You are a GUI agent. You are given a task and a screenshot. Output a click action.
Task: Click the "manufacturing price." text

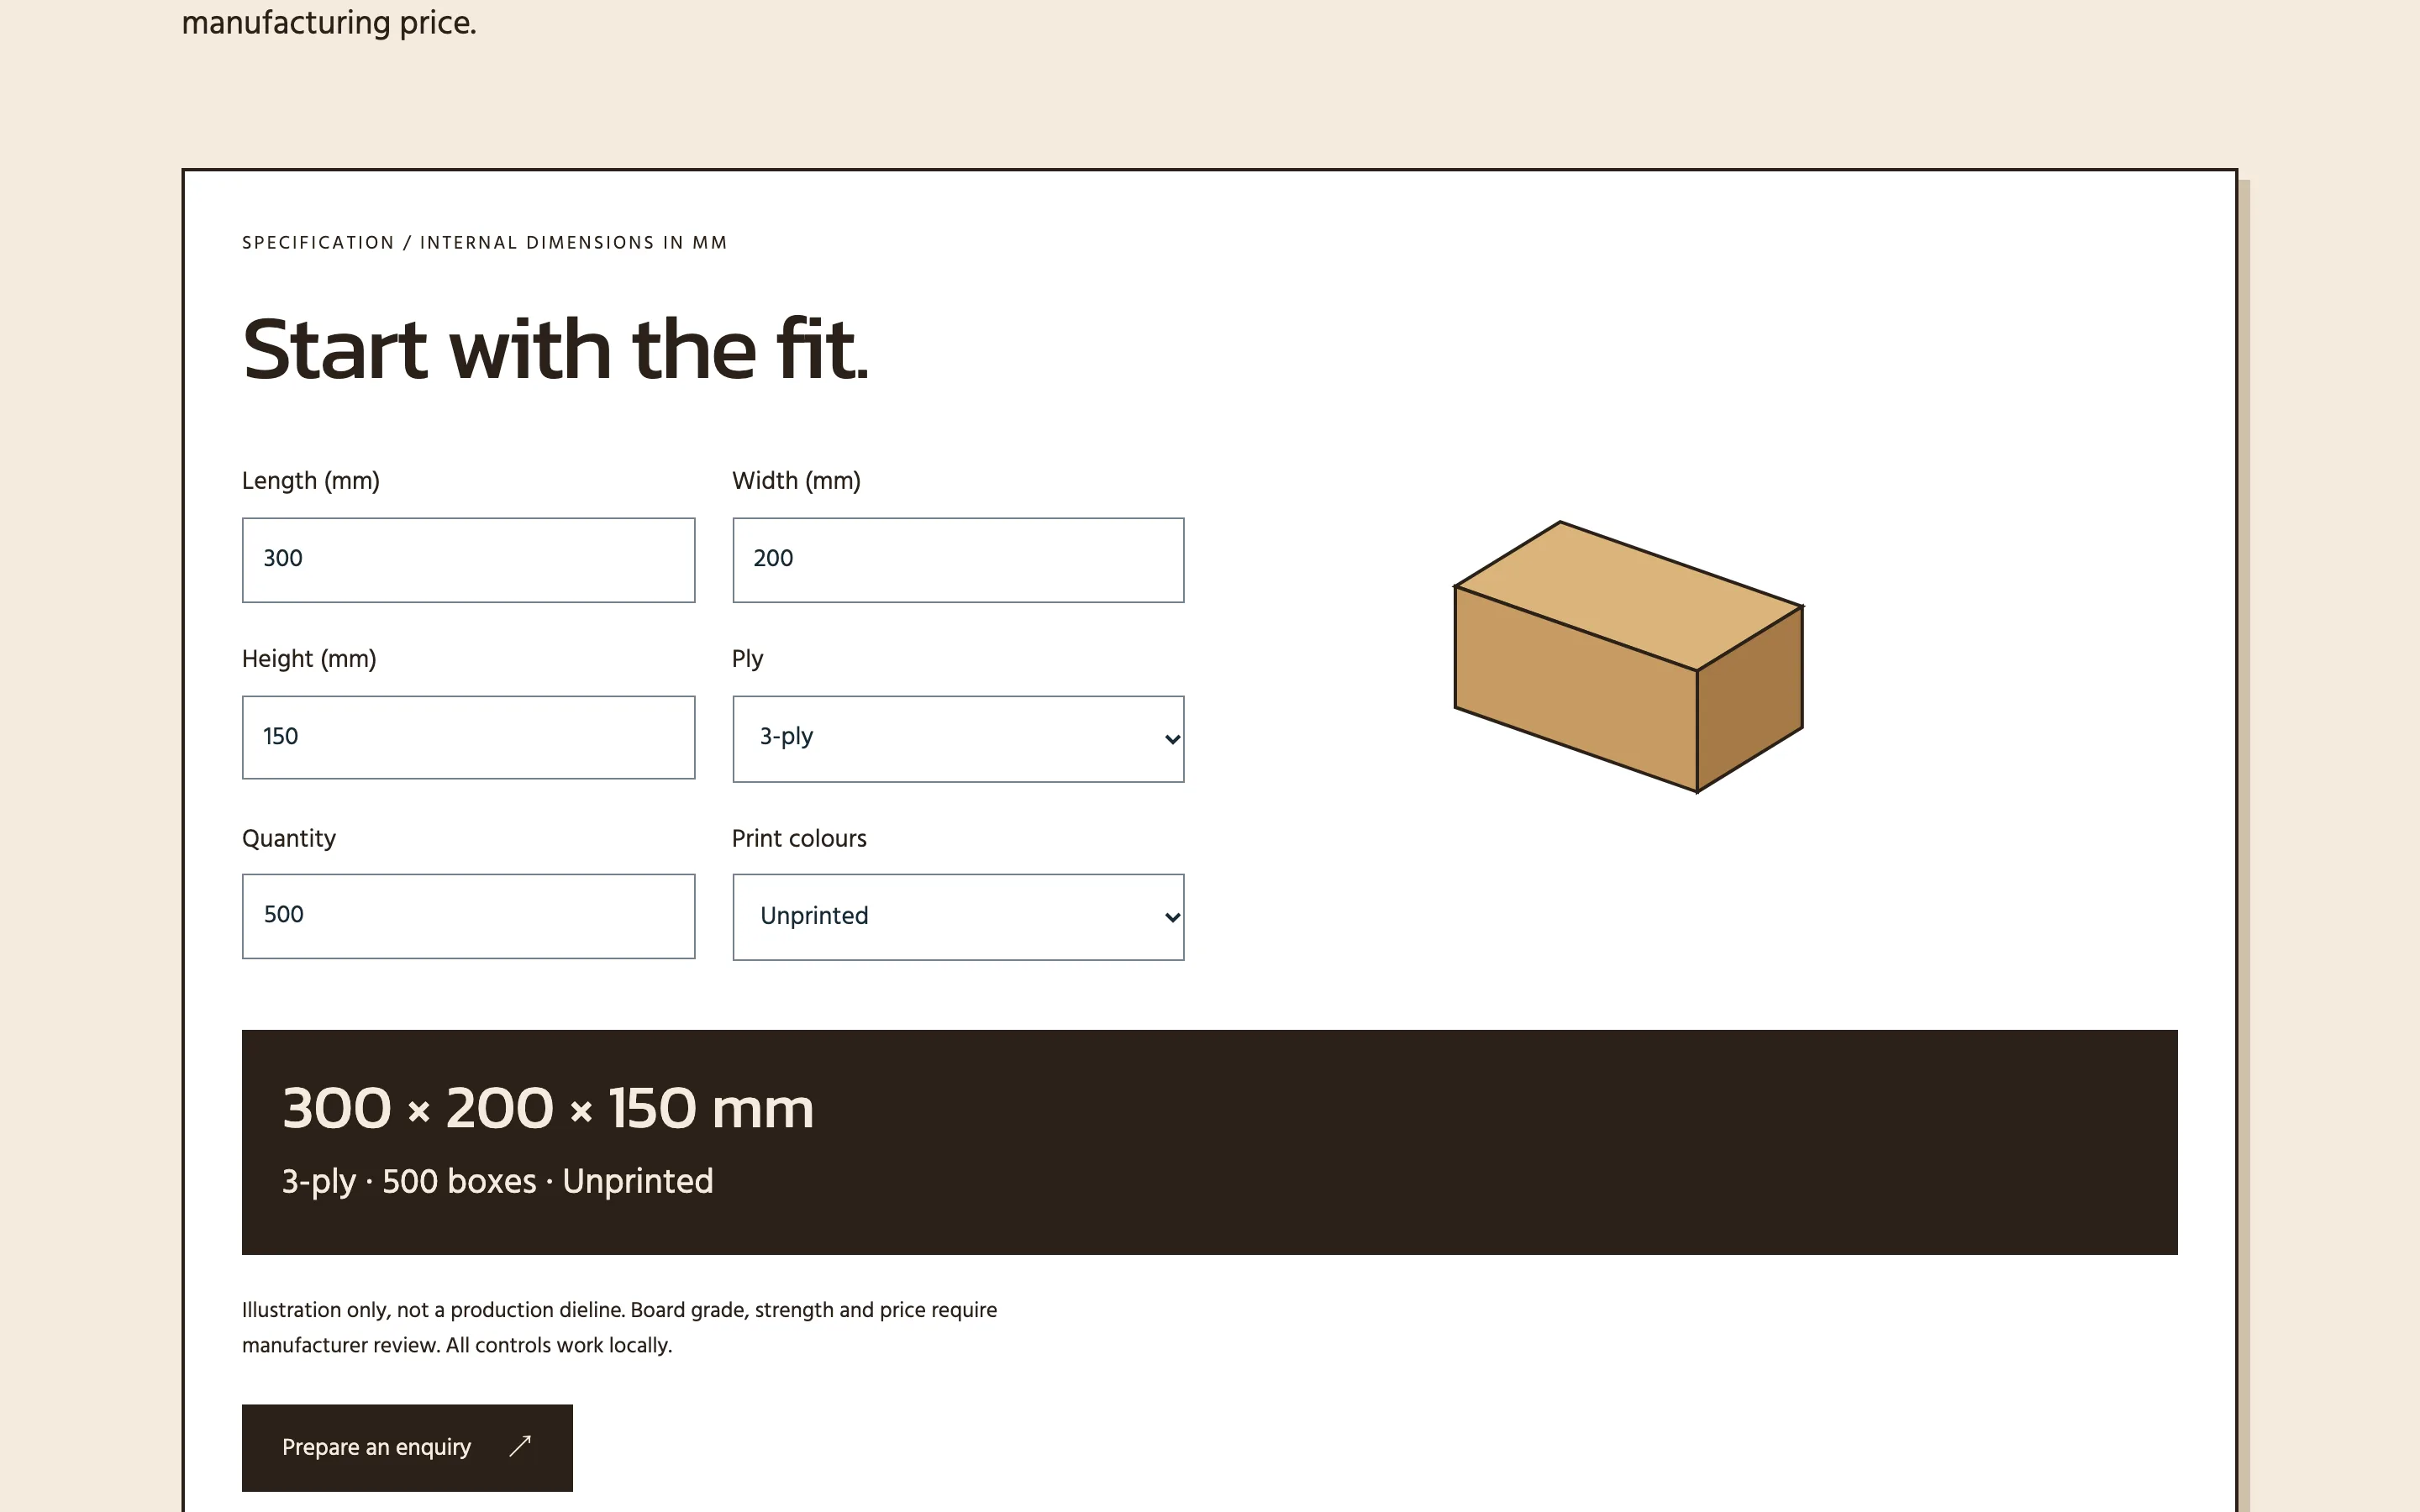coord(329,22)
